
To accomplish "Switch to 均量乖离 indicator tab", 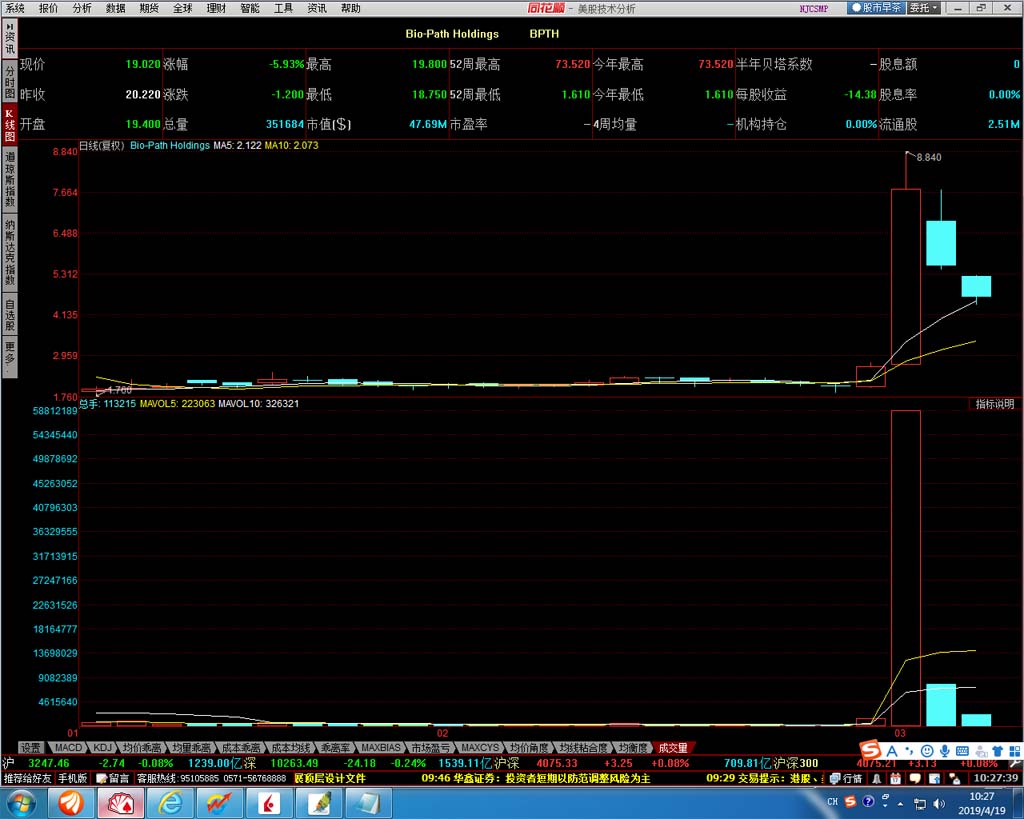I will coord(191,748).
